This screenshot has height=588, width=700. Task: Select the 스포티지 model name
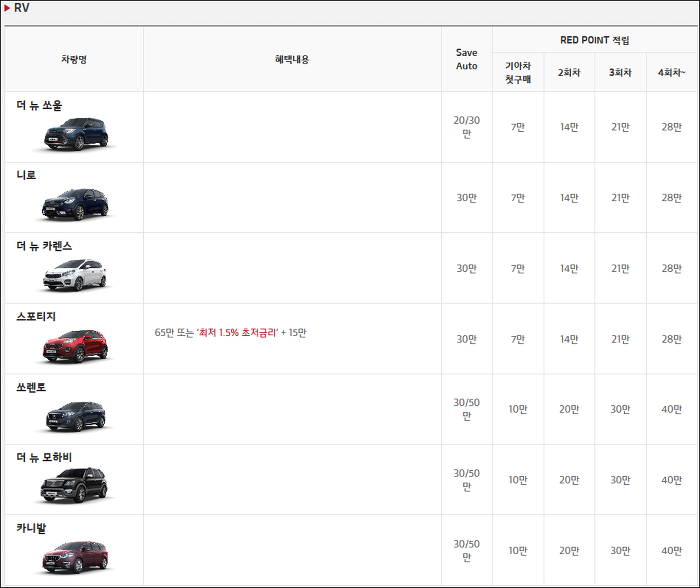tap(36, 317)
